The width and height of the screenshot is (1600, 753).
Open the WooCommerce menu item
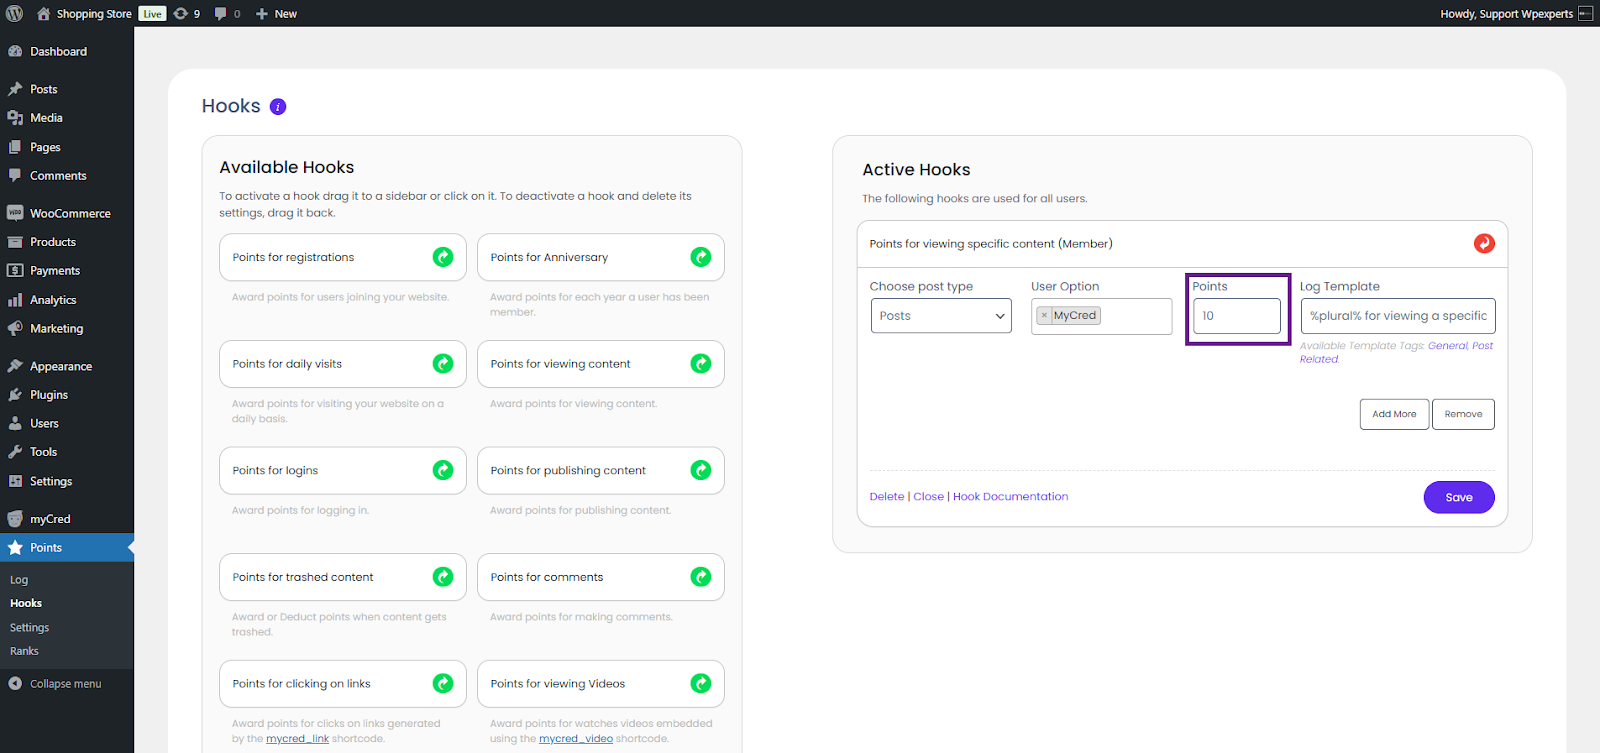[x=70, y=213]
